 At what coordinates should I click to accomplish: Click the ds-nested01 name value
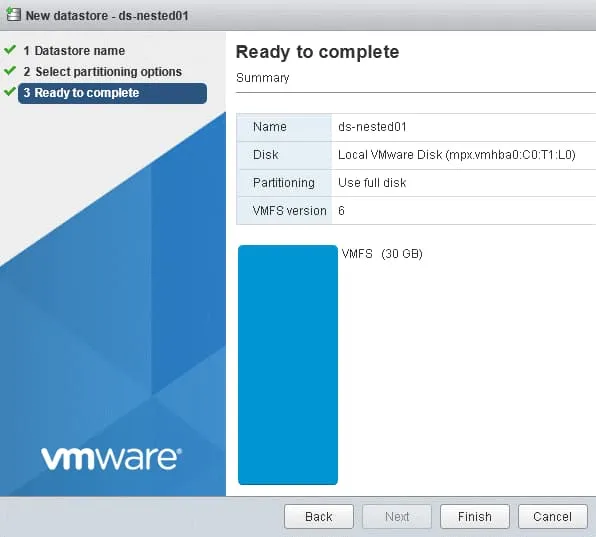372,127
